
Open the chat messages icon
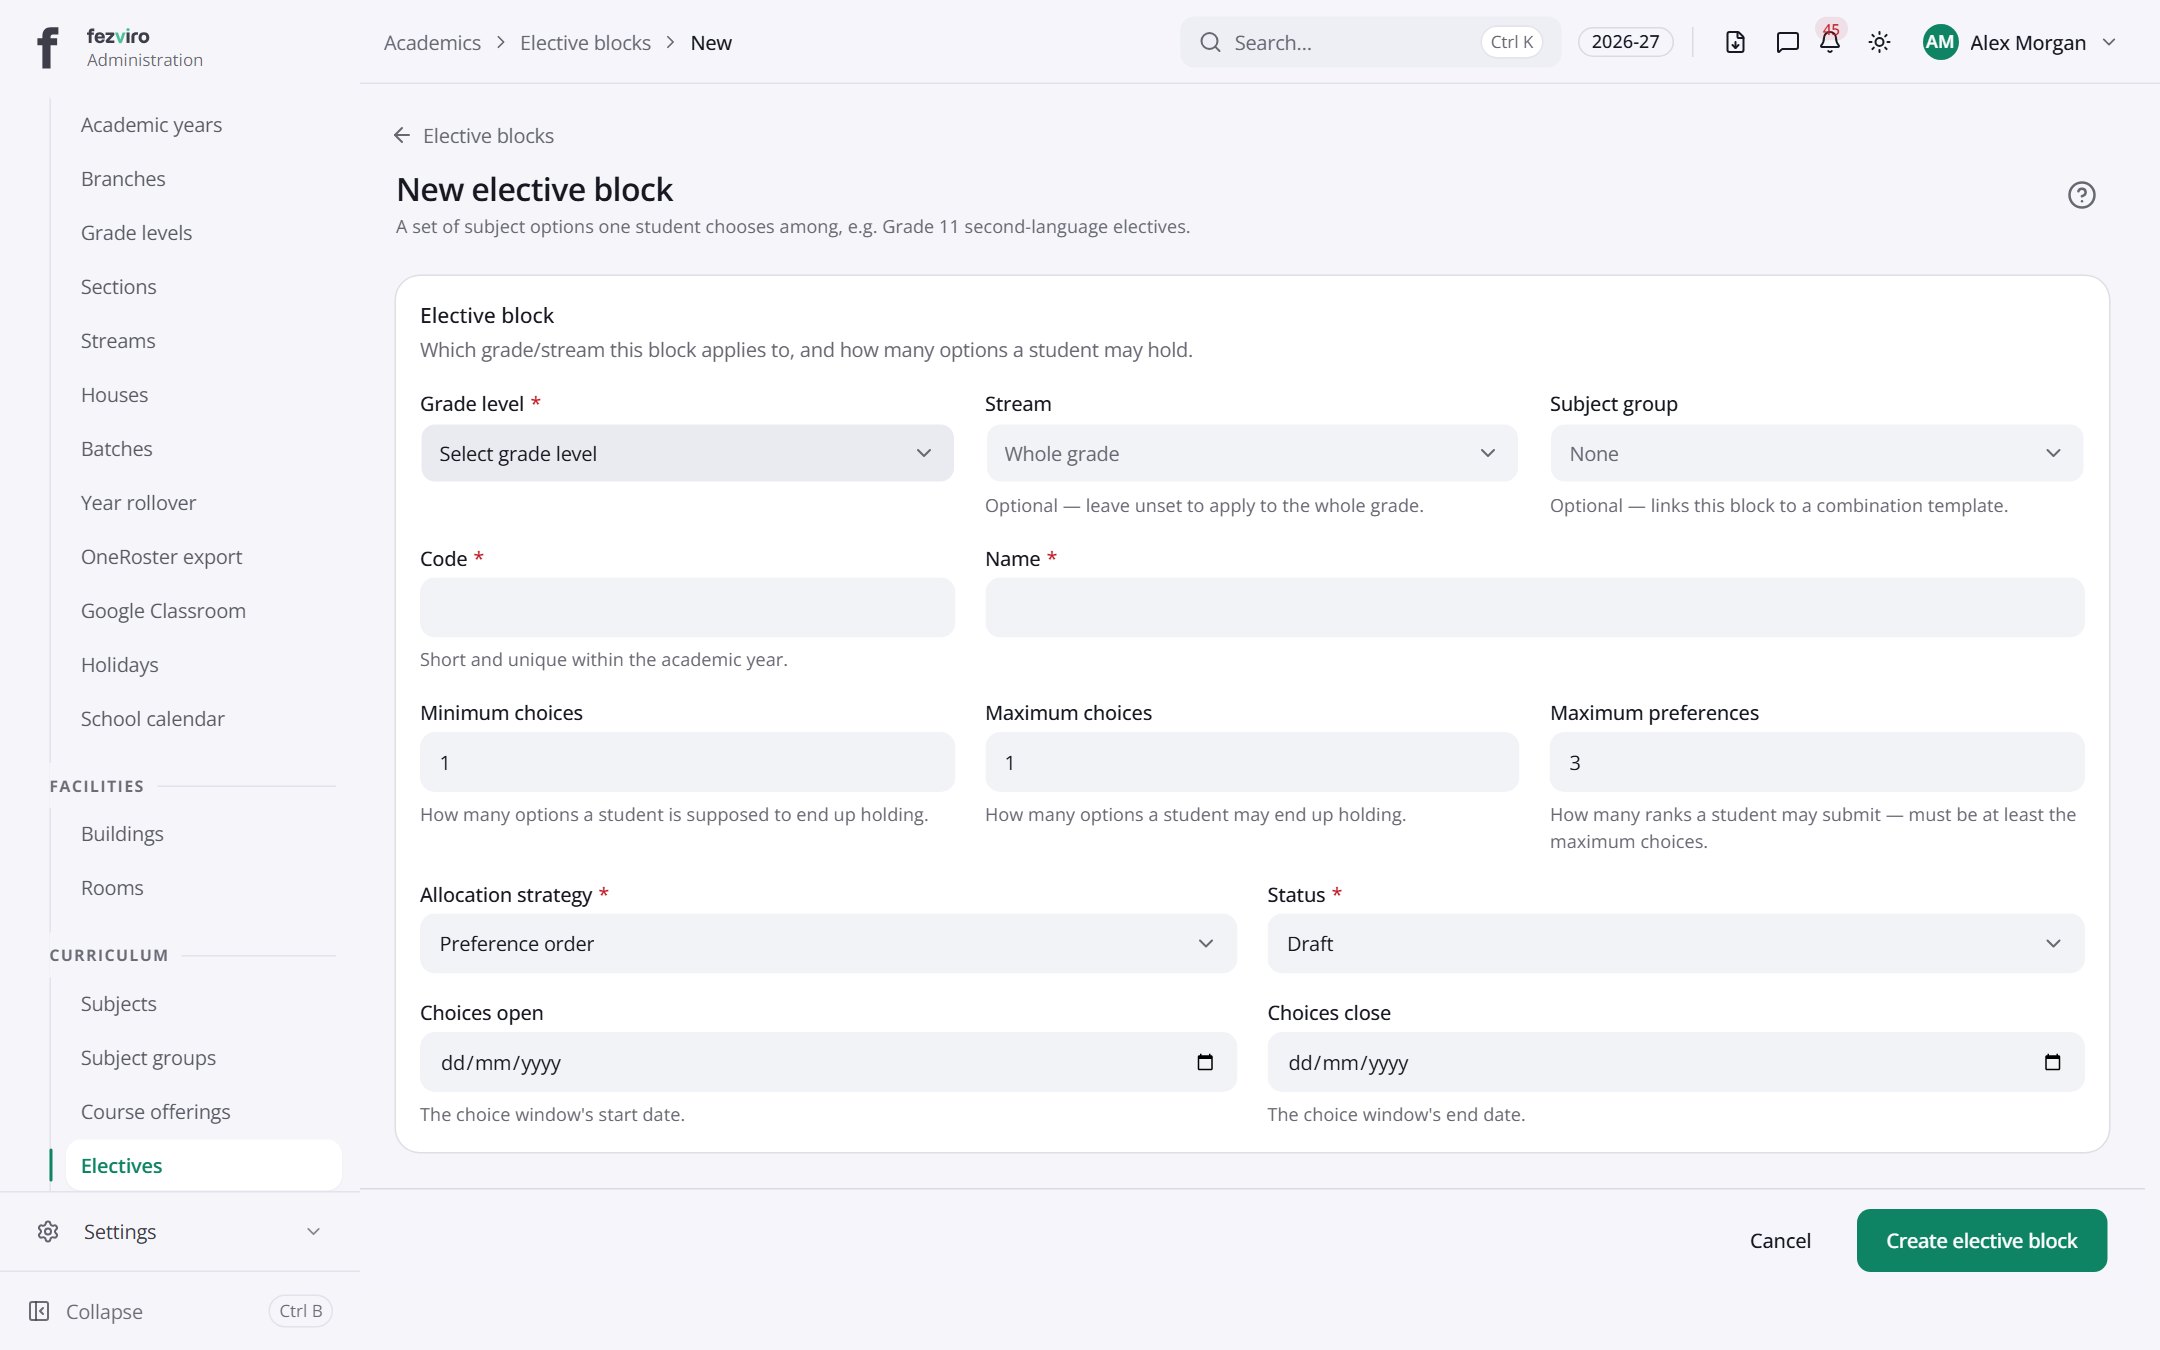(1787, 42)
